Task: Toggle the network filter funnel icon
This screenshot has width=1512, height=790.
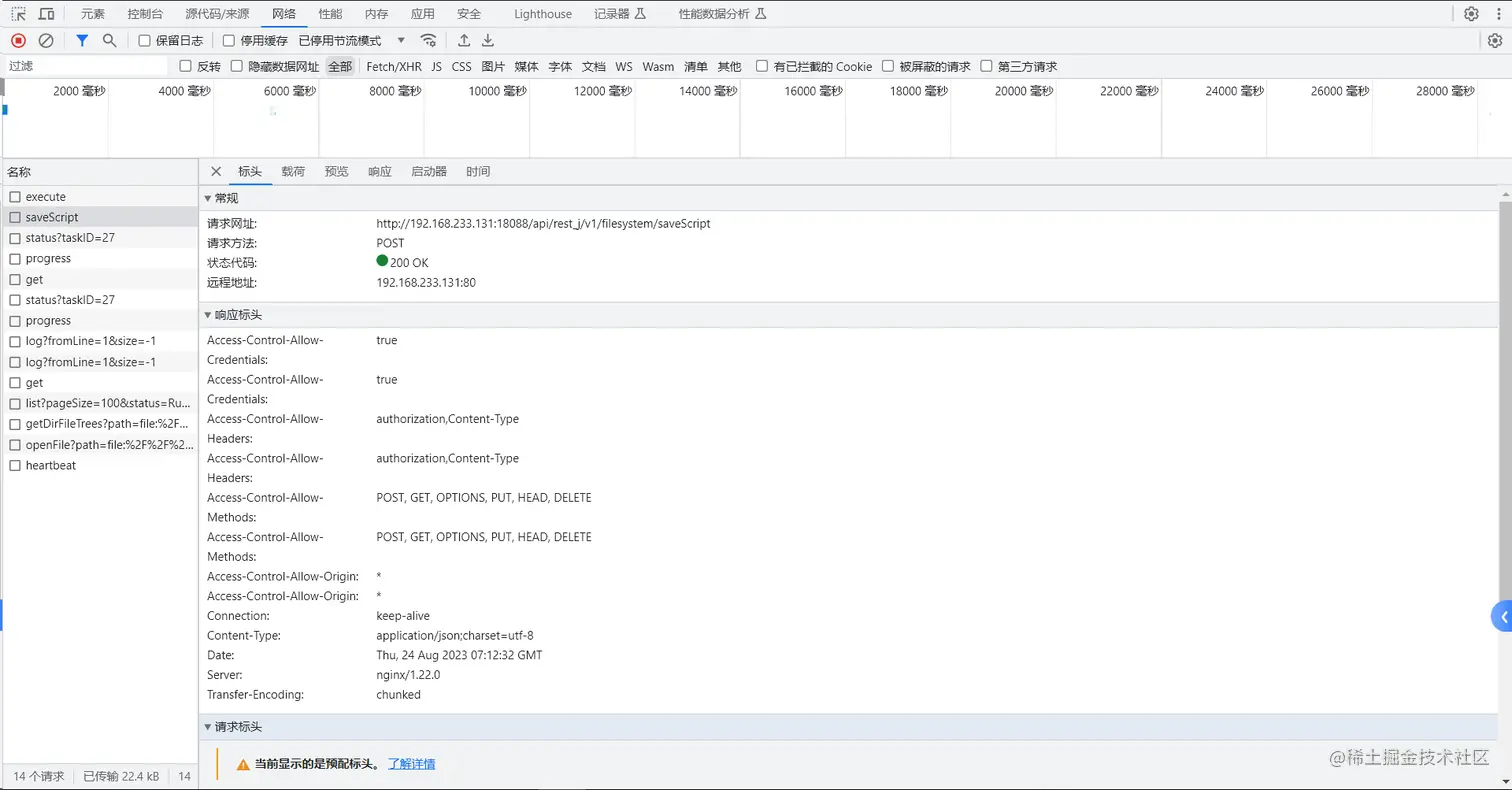Action: [82, 40]
